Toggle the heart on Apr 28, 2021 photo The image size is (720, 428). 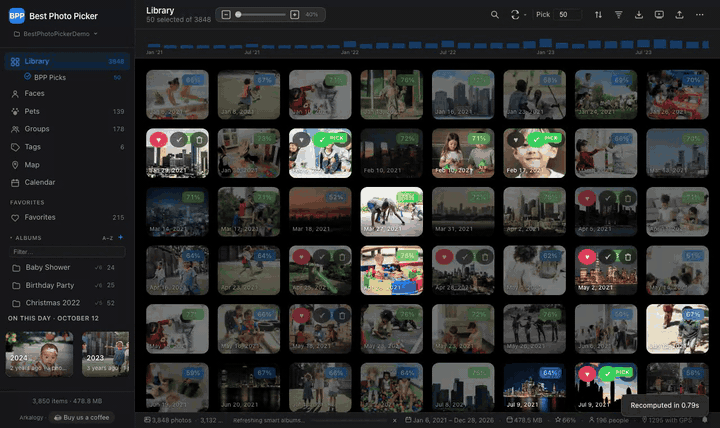pyautogui.click(x=444, y=257)
